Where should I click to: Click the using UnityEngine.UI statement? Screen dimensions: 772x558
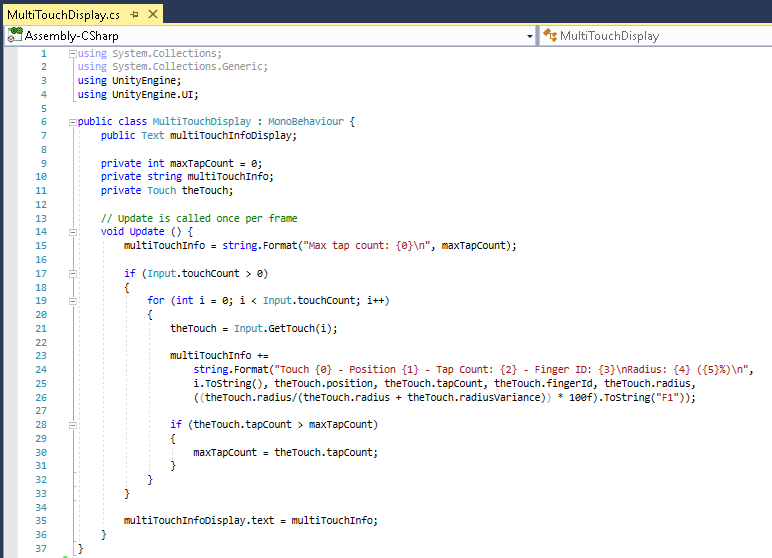tap(138, 94)
